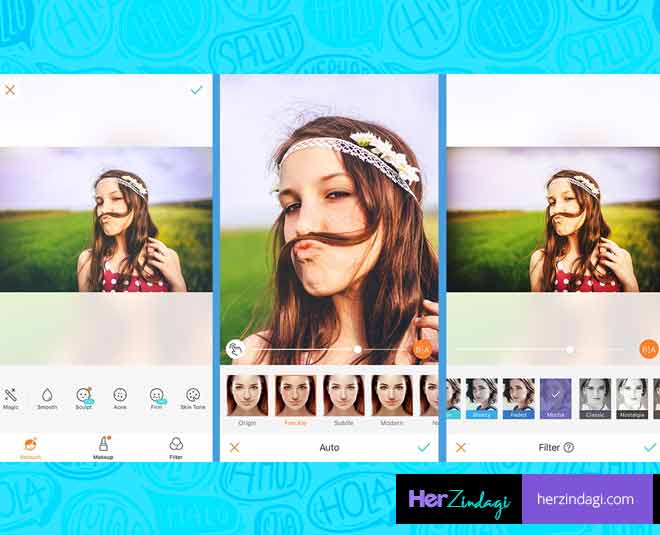660x535 pixels.
Task: Select the Freckle preset thumbnail
Action: pos(295,396)
